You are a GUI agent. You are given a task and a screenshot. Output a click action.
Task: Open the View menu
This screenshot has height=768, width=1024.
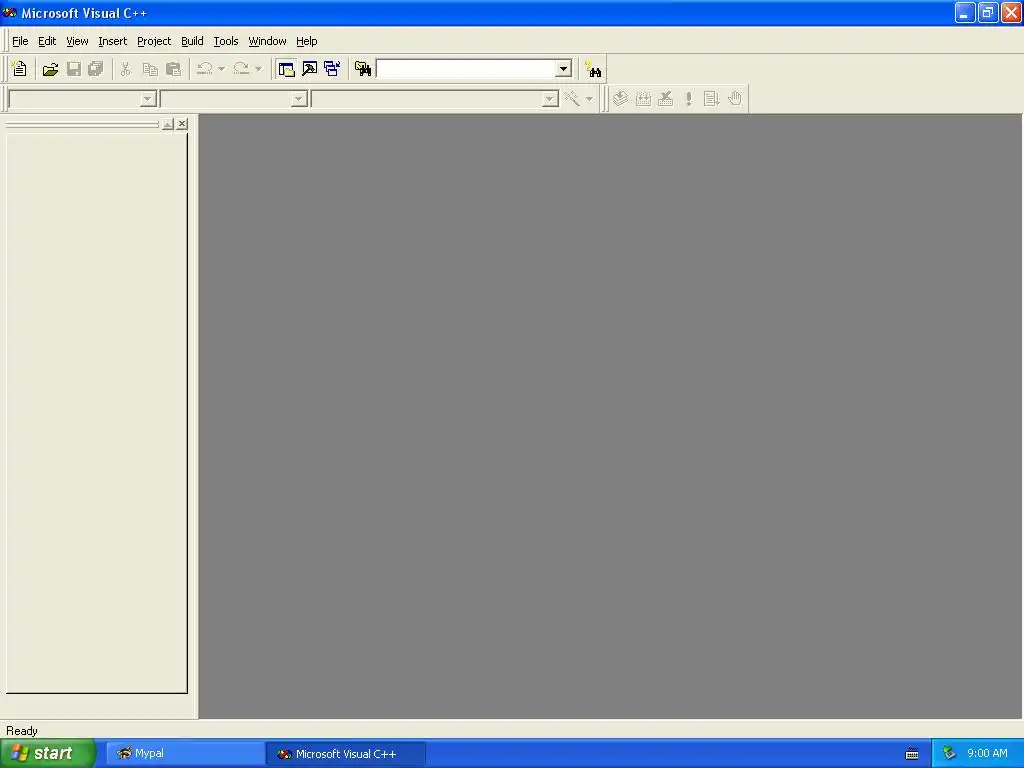point(77,41)
